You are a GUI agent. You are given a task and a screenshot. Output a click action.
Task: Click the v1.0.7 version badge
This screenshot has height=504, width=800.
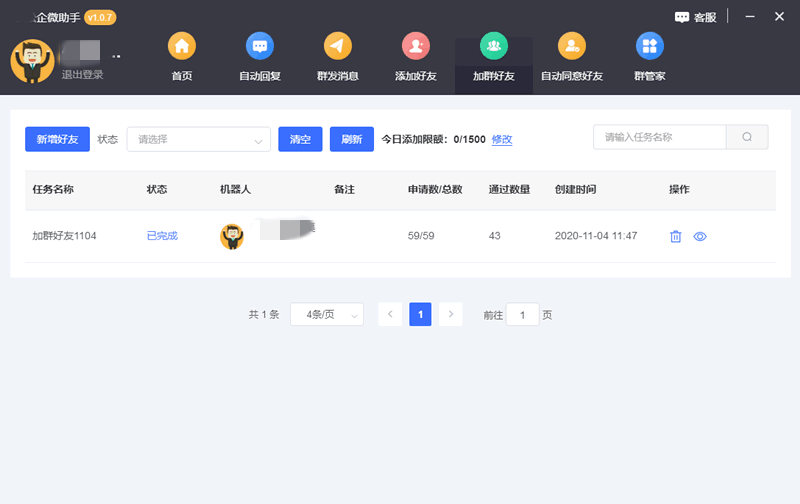[100, 17]
